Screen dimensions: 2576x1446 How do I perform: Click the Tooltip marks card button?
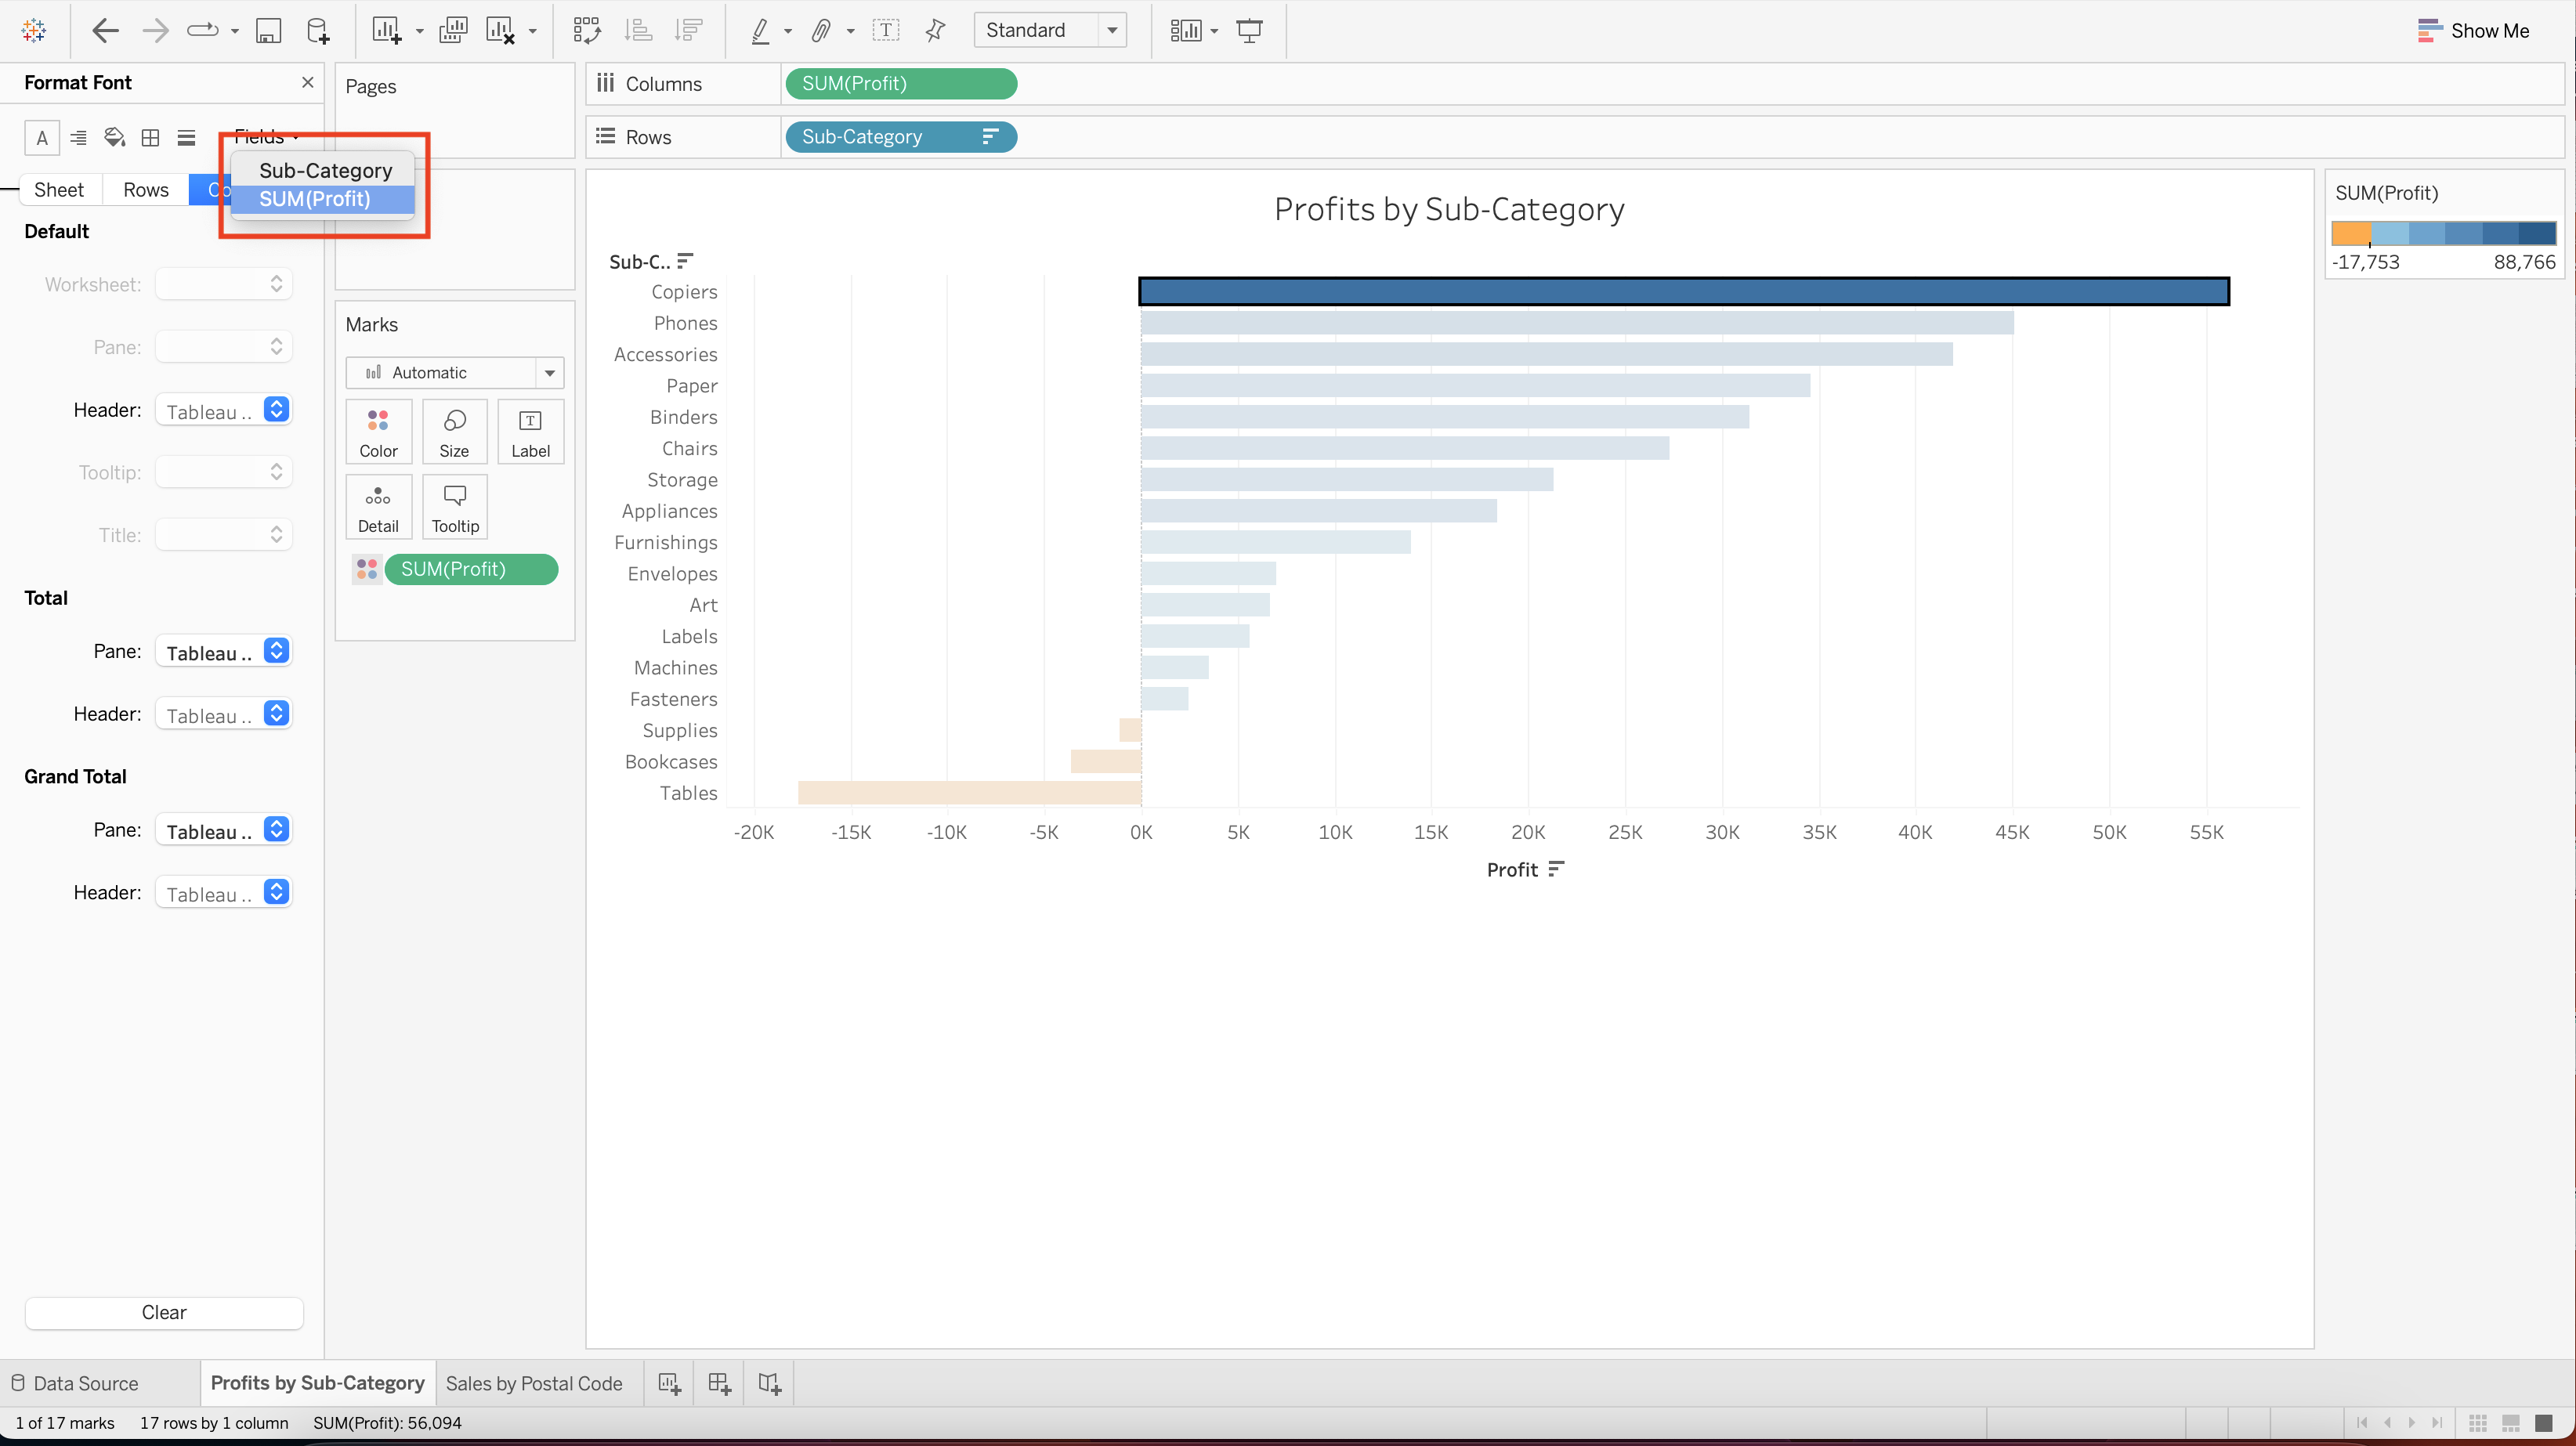click(455, 507)
